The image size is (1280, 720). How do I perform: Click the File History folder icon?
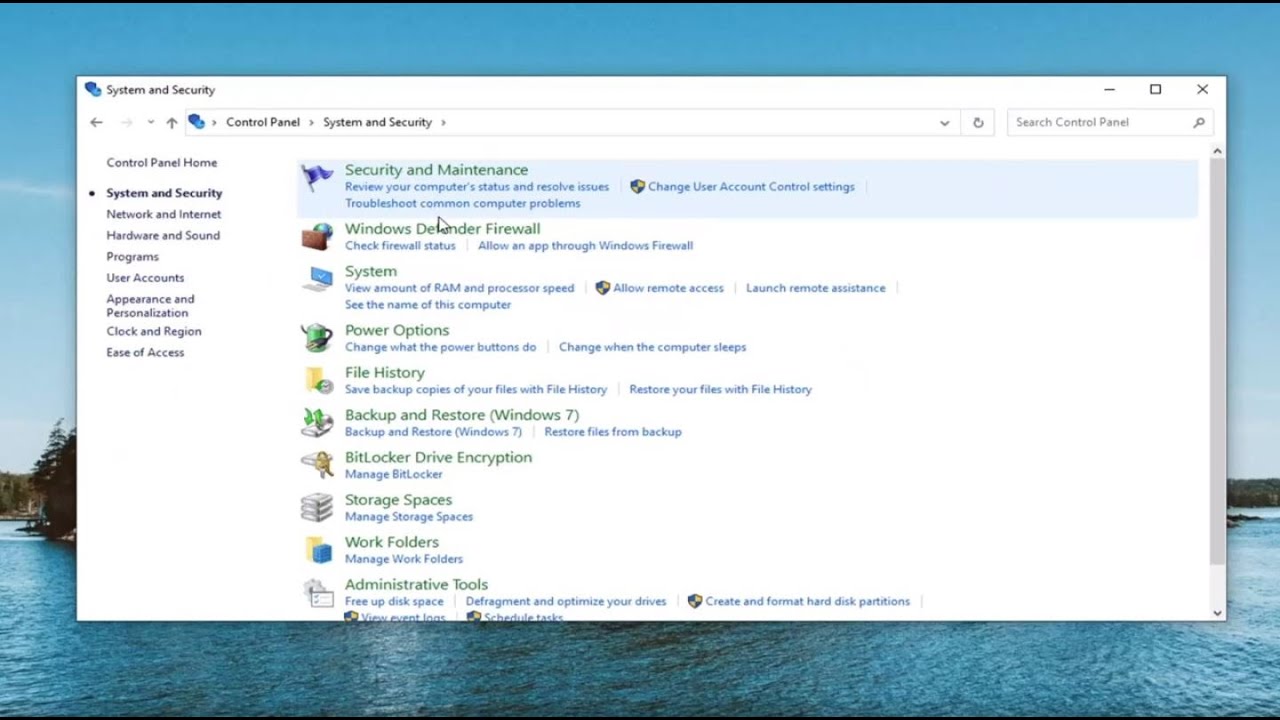pyautogui.click(x=317, y=380)
